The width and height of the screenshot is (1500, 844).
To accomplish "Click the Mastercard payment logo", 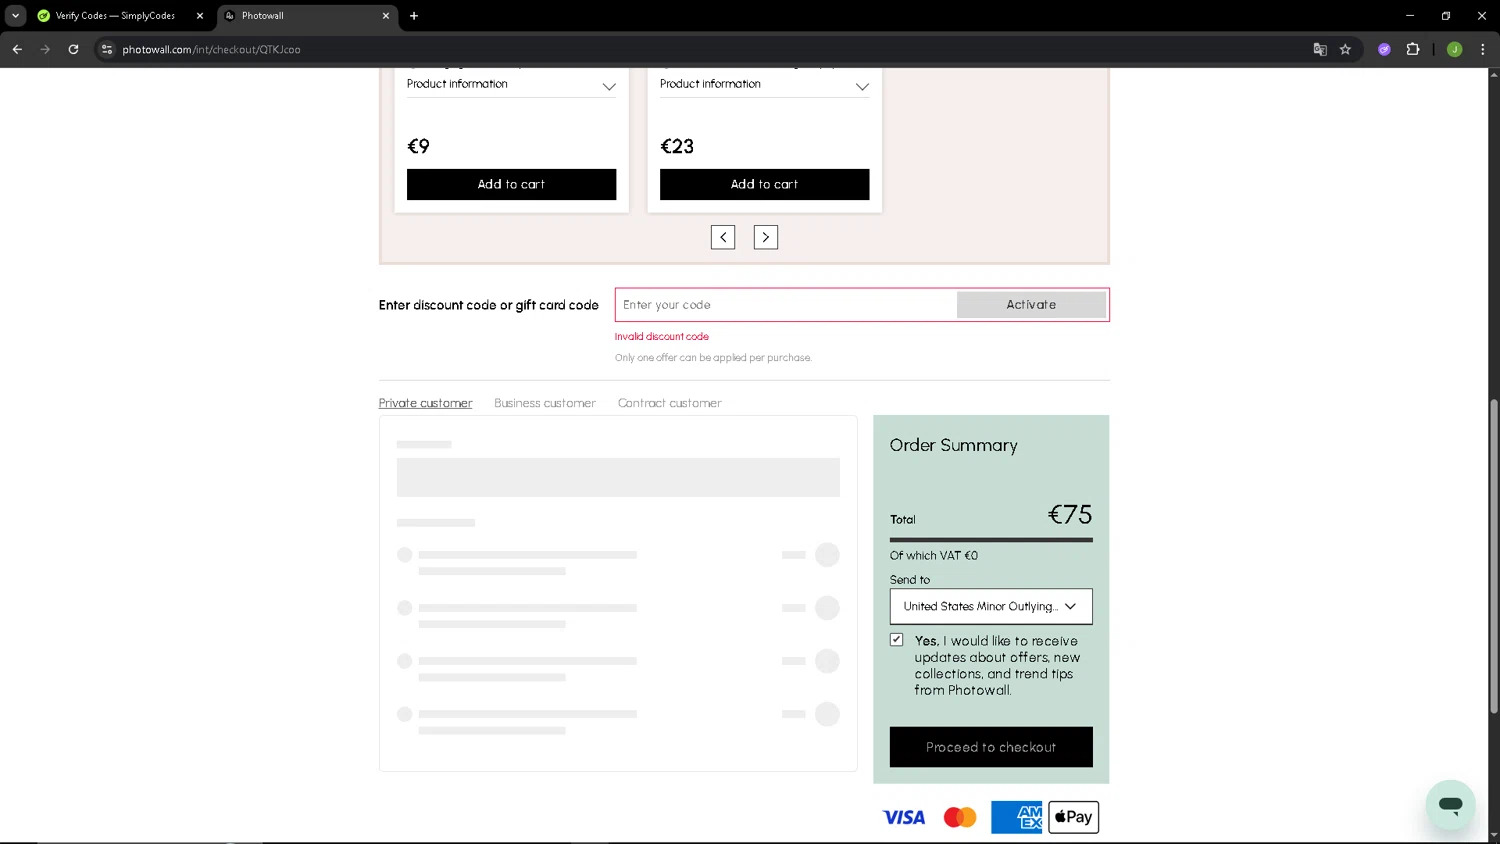I will [960, 817].
